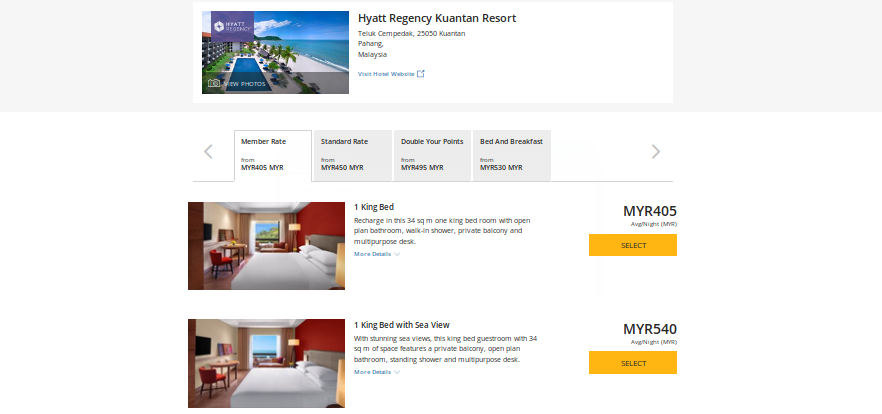Click the camera icon on hotel photo
882x414 pixels.
[214, 83]
